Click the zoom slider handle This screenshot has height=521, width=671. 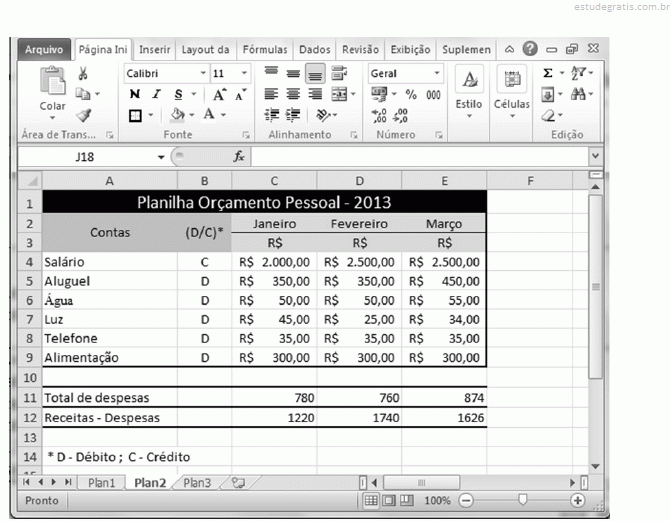[521, 500]
